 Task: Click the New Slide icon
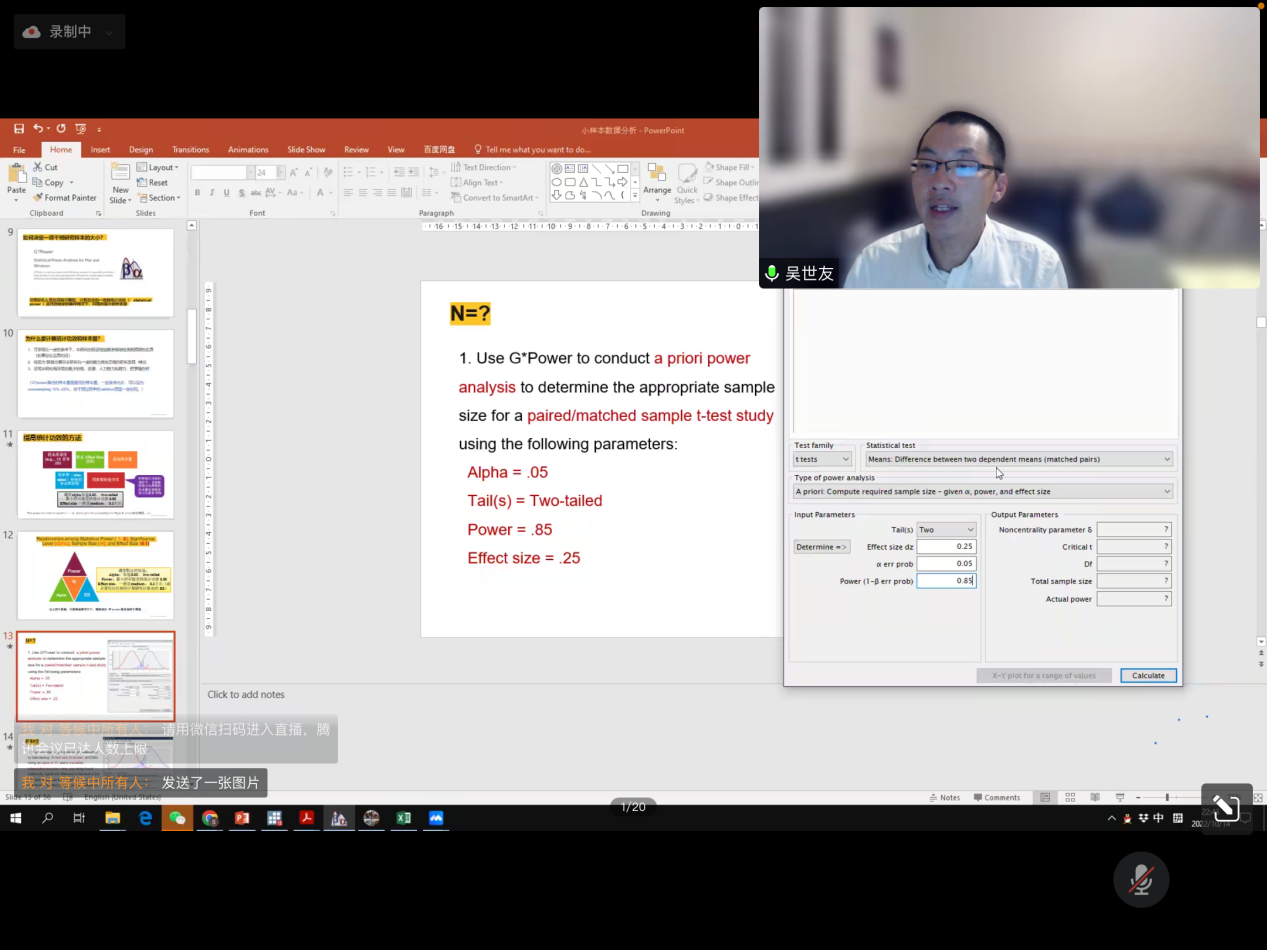point(121,180)
